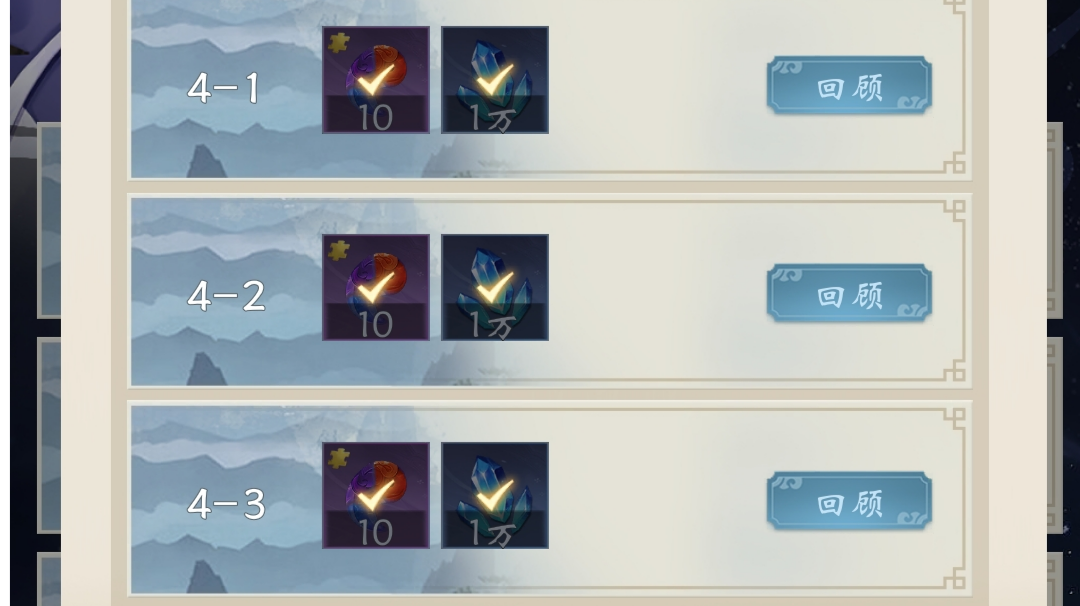Click the 回顾 button for stage 4-1

pos(849,85)
